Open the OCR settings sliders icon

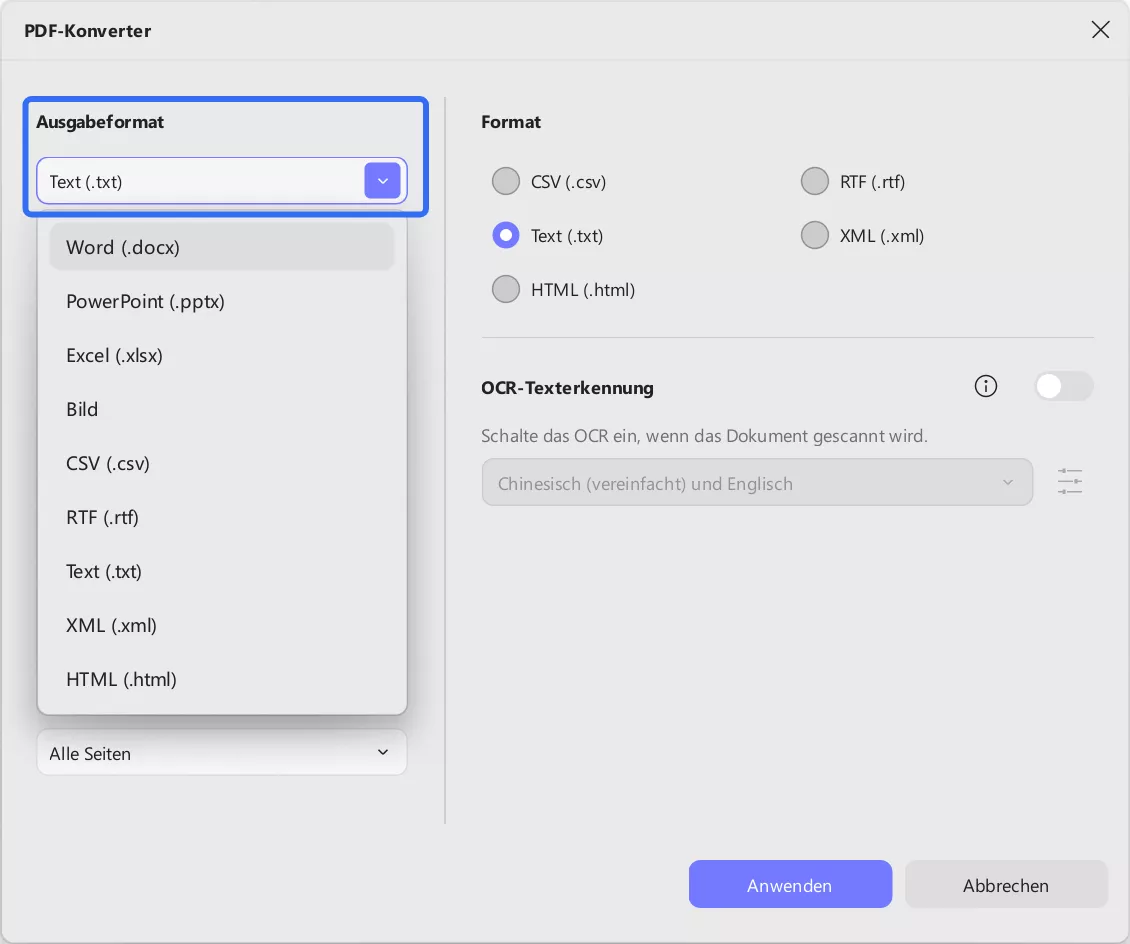[x=1070, y=482]
